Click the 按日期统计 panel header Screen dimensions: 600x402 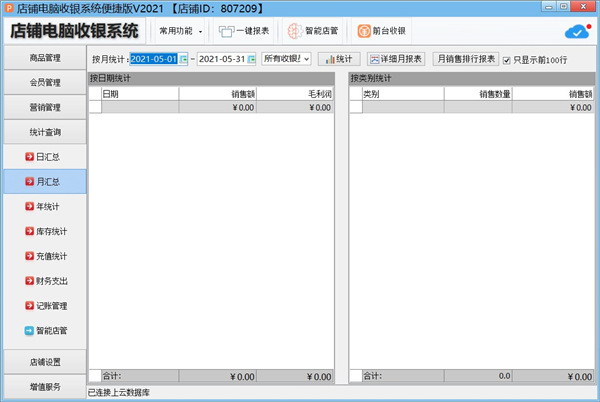click(211, 79)
